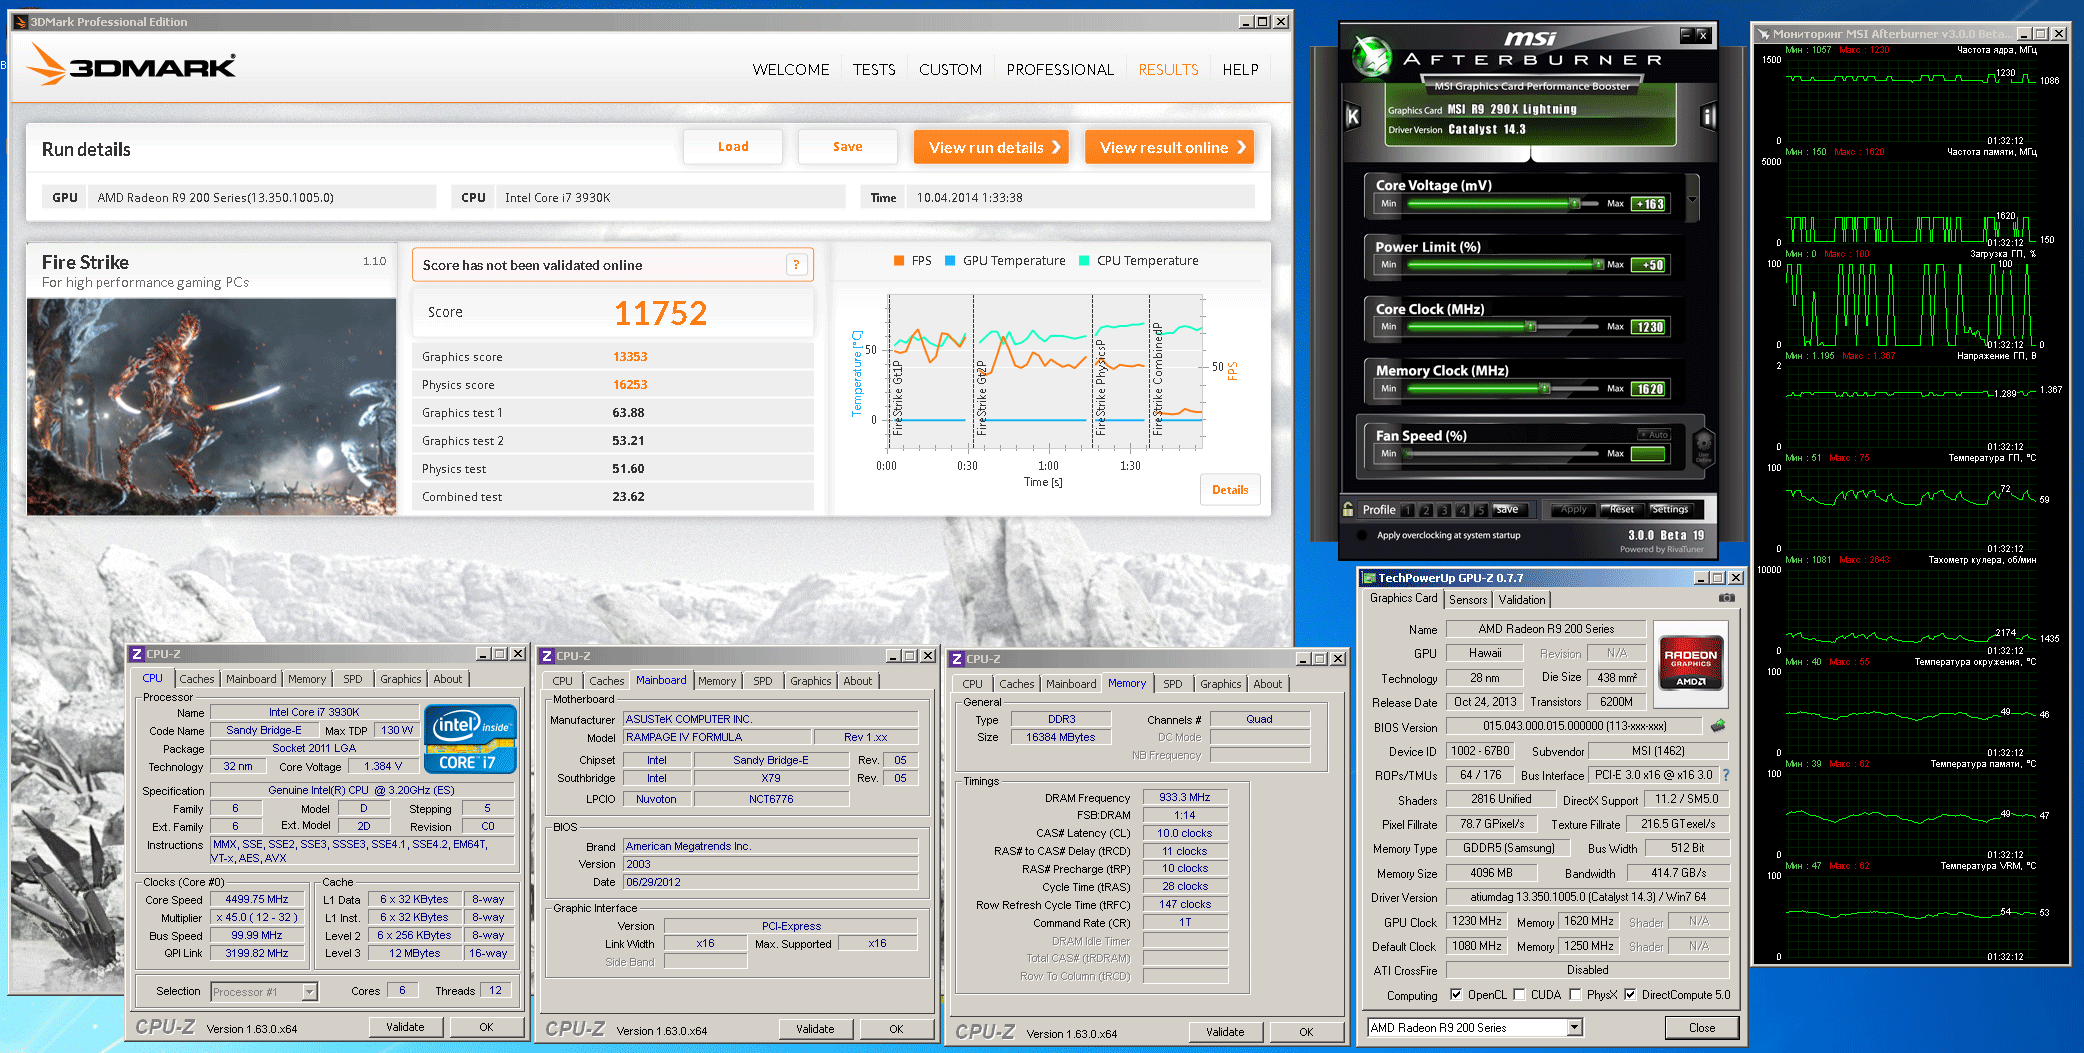The width and height of the screenshot is (2084, 1053).
Task: Click the GPU-Z title bar icon
Action: (1369, 578)
